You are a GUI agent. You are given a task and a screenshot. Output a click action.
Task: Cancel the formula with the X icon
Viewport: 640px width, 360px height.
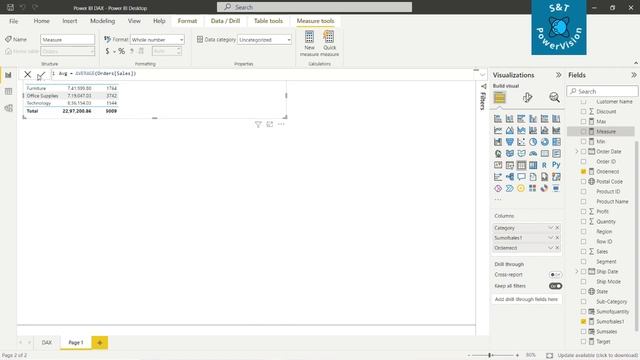[27, 74]
